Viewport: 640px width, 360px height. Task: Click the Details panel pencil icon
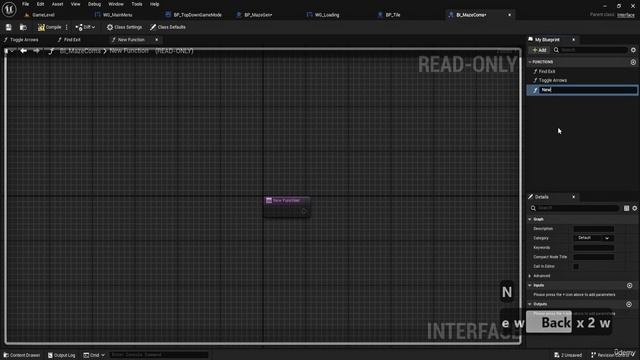531,197
